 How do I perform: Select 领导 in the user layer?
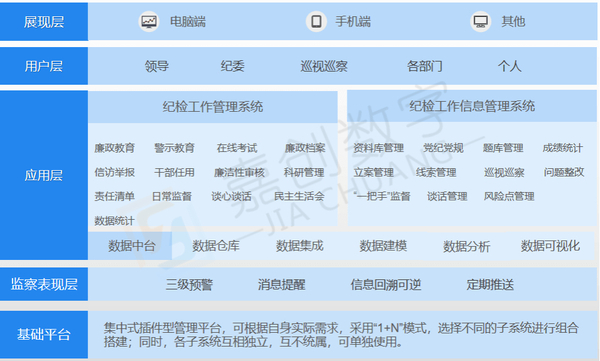[x=157, y=66]
